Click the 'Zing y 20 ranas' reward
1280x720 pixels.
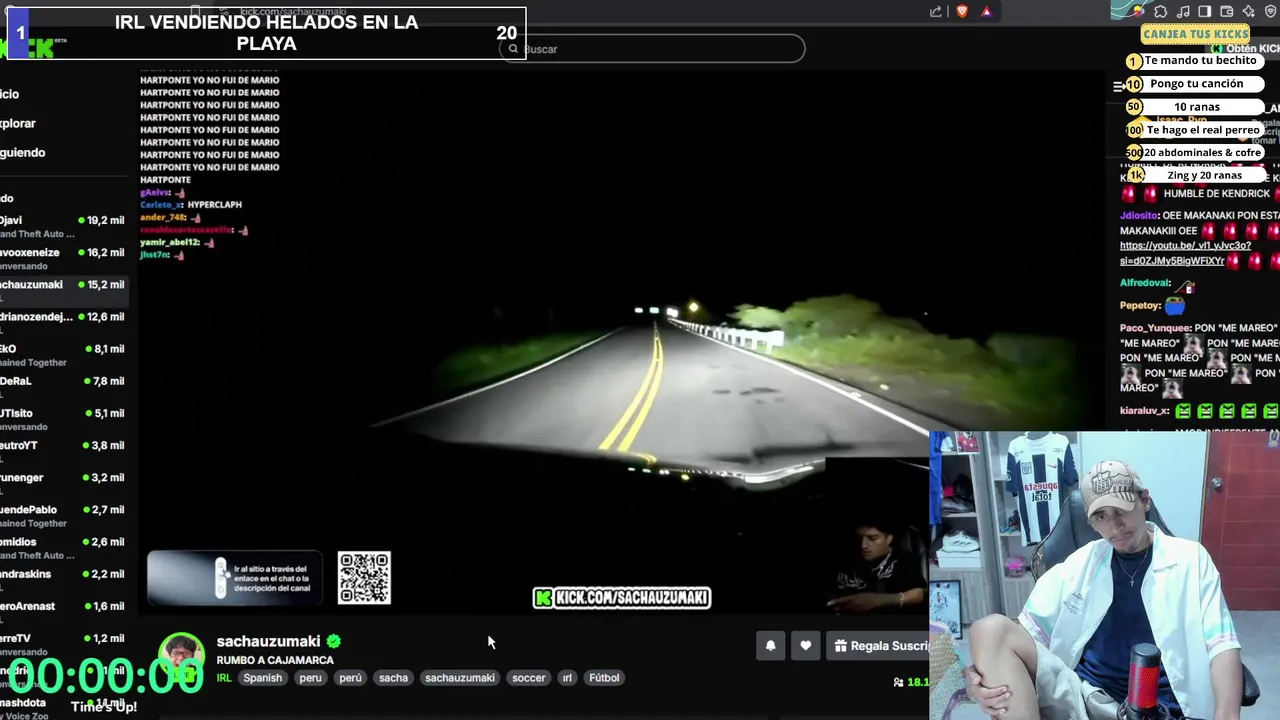[x=1196, y=175]
